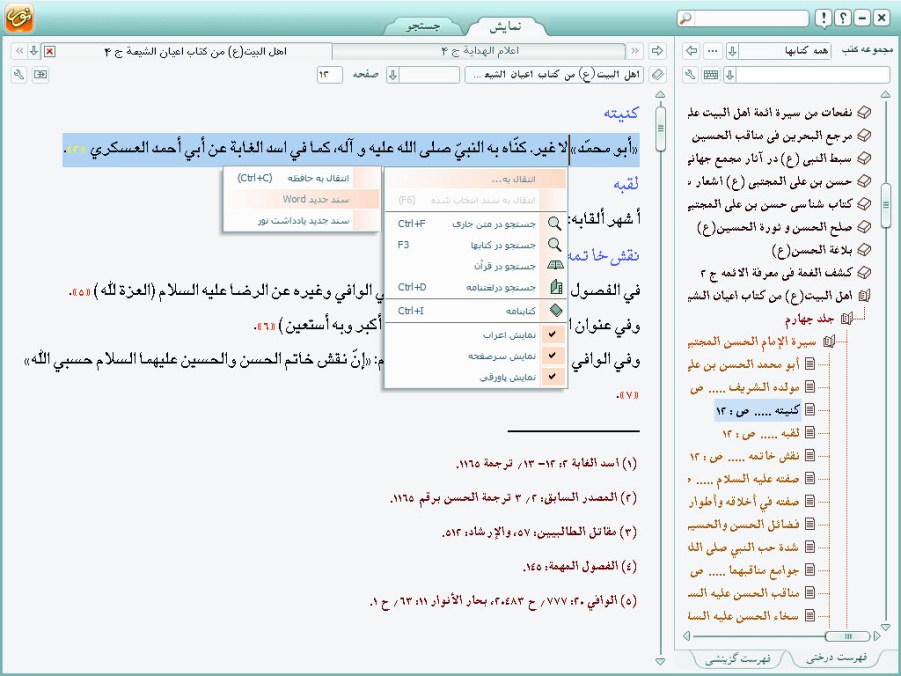Expand the 'انتقال به...' submenu entry
Image resolution: width=901 pixels, height=676 pixels.
pyautogui.click(x=476, y=179)
